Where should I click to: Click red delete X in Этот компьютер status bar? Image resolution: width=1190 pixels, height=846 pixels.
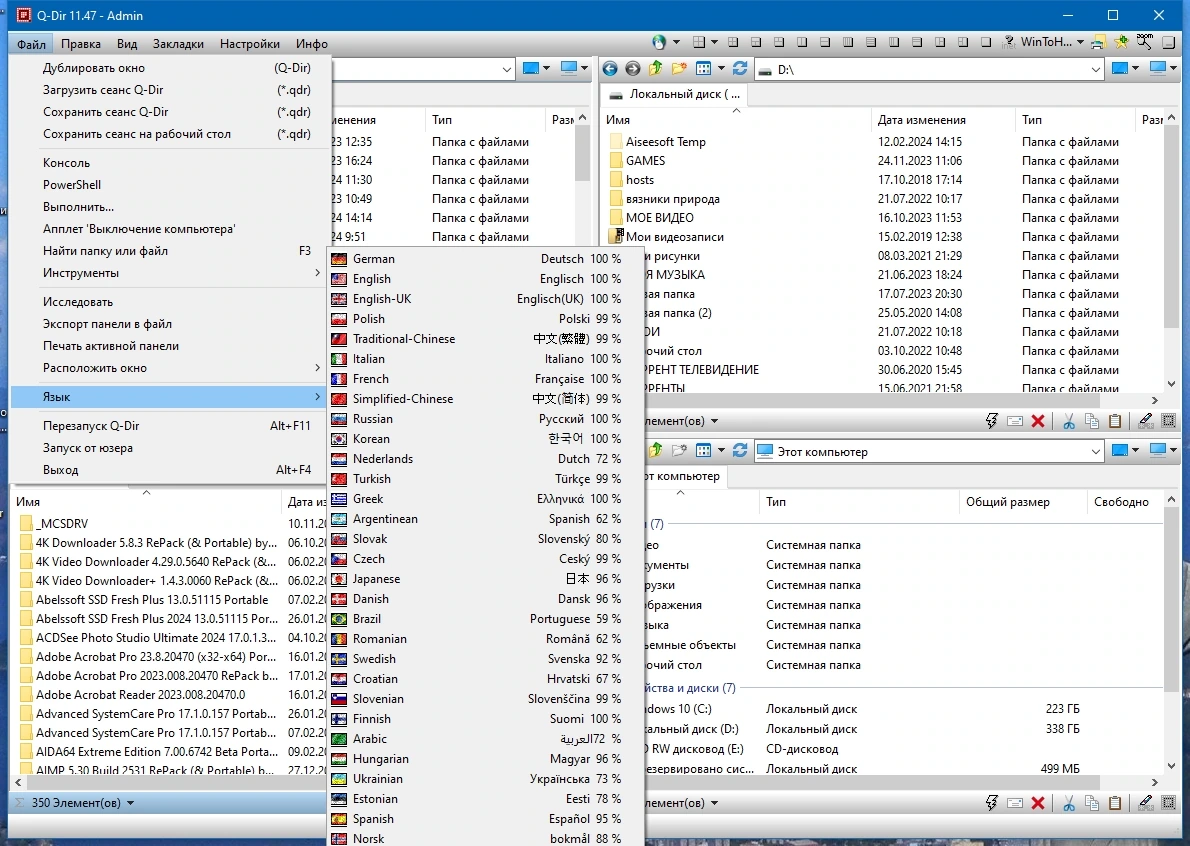click(1038, 803)
